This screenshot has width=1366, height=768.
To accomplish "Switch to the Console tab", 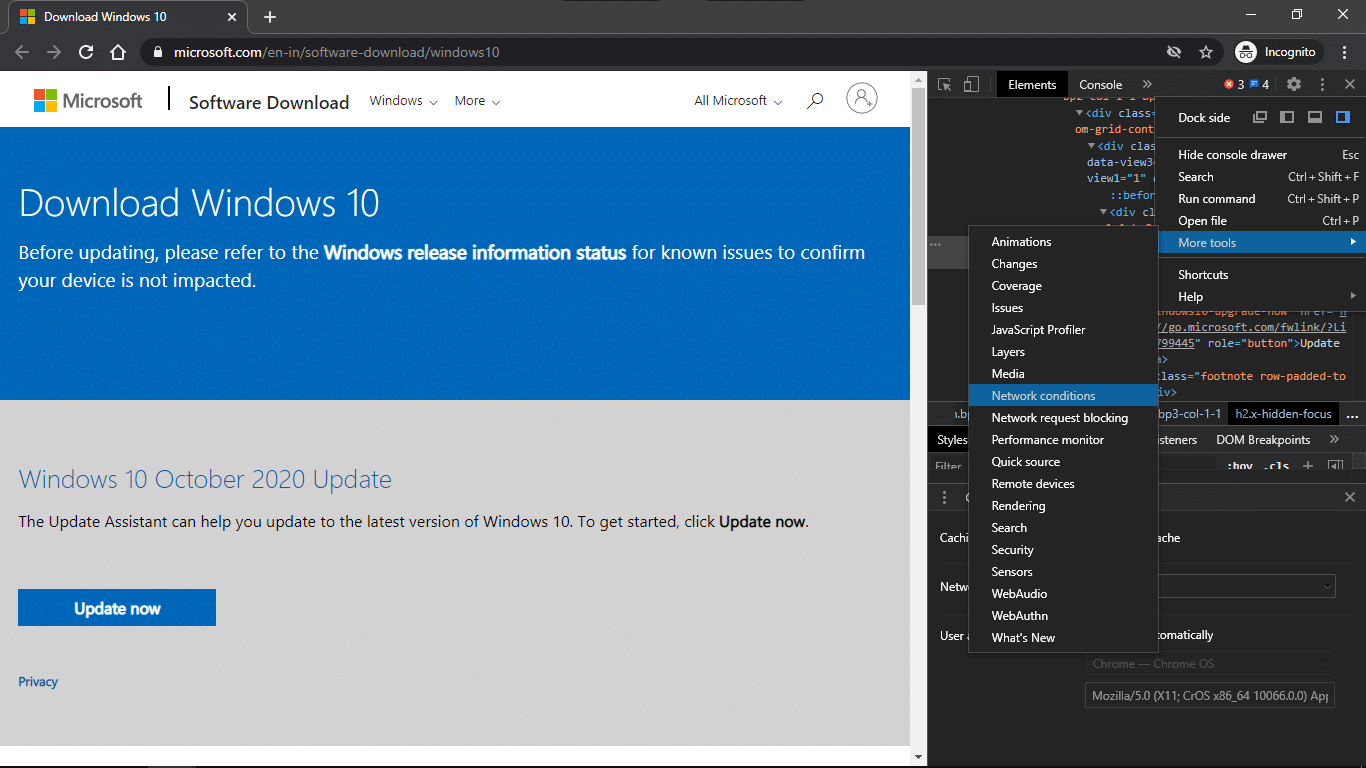I will (1101, 85).
